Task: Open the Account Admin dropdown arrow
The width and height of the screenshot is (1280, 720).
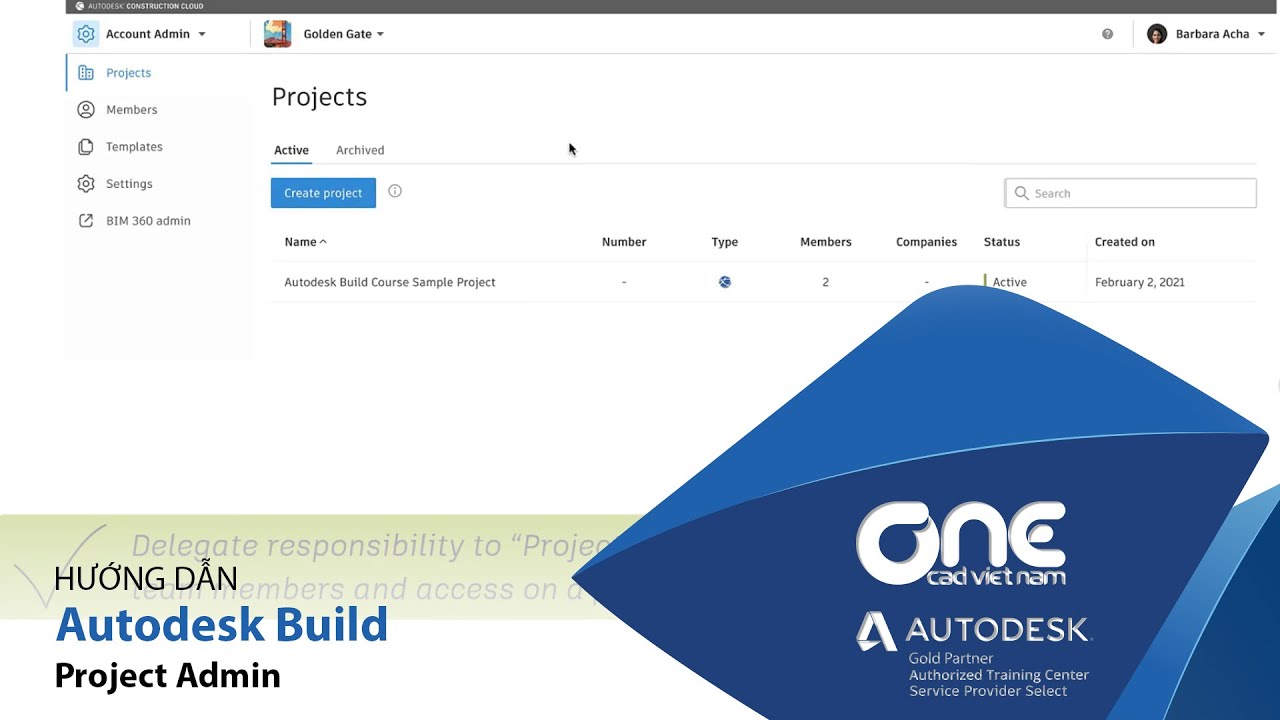Action: point(202,34)
